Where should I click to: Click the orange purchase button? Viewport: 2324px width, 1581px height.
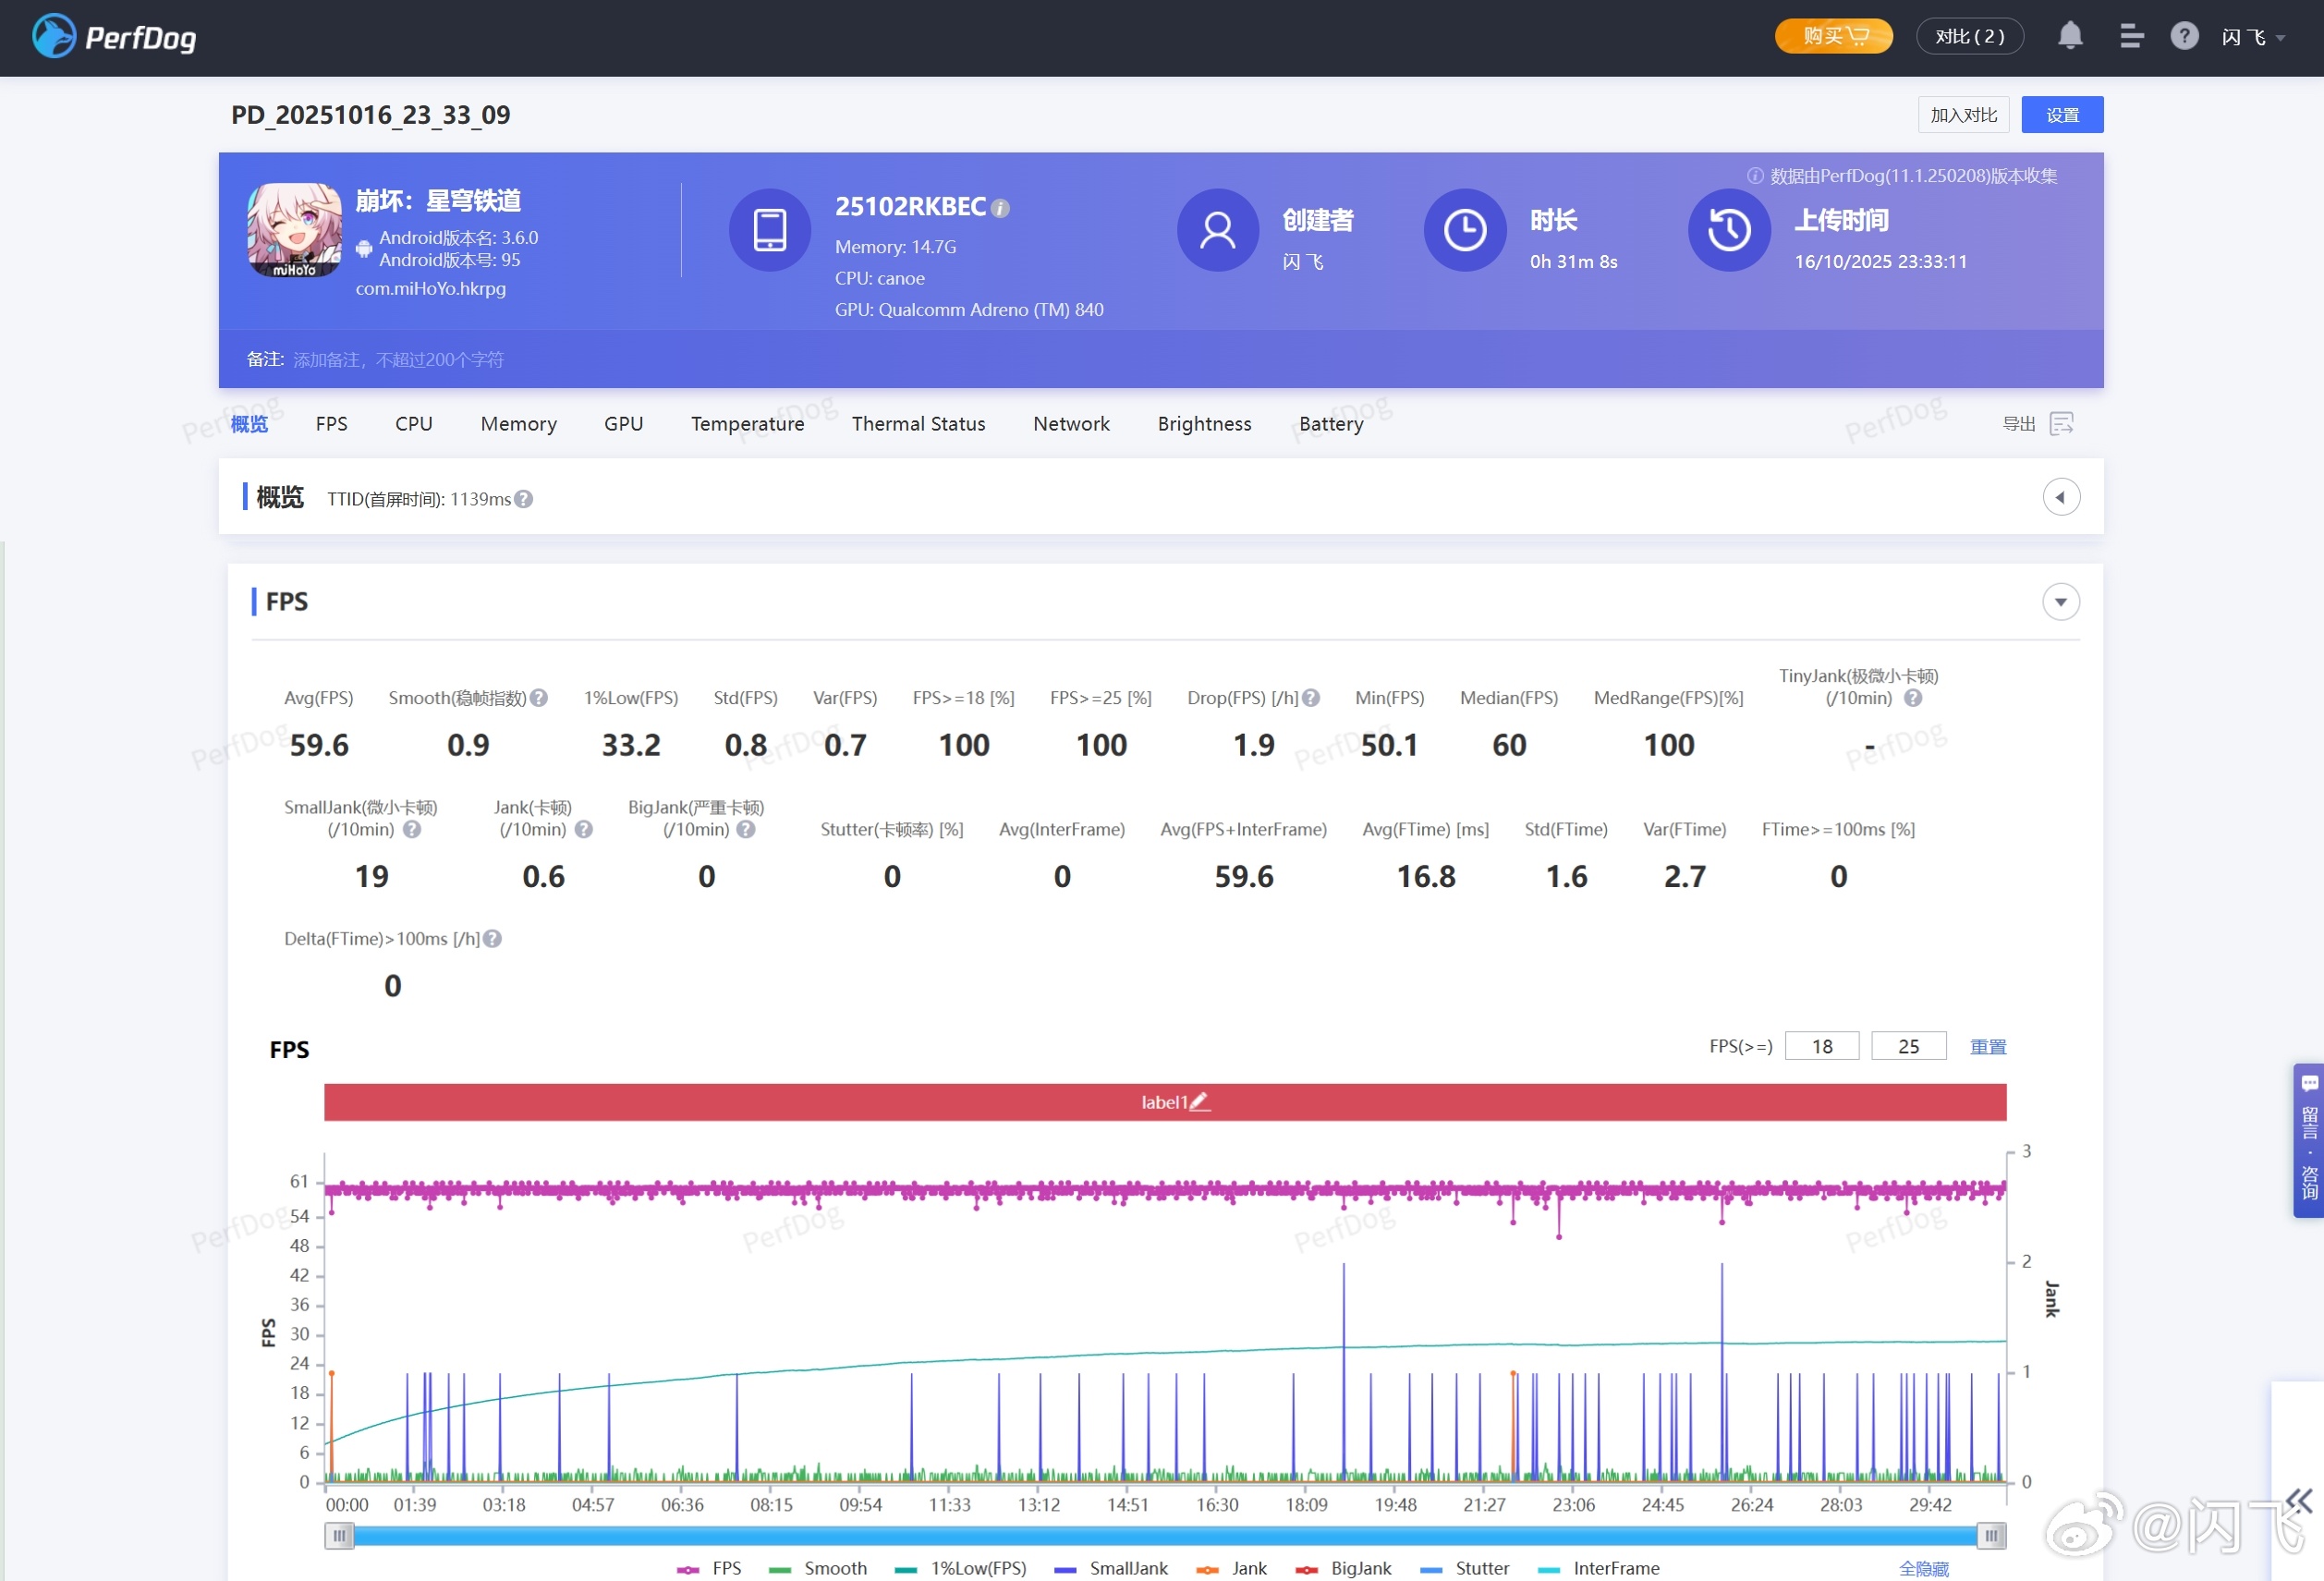point(1833,37)
